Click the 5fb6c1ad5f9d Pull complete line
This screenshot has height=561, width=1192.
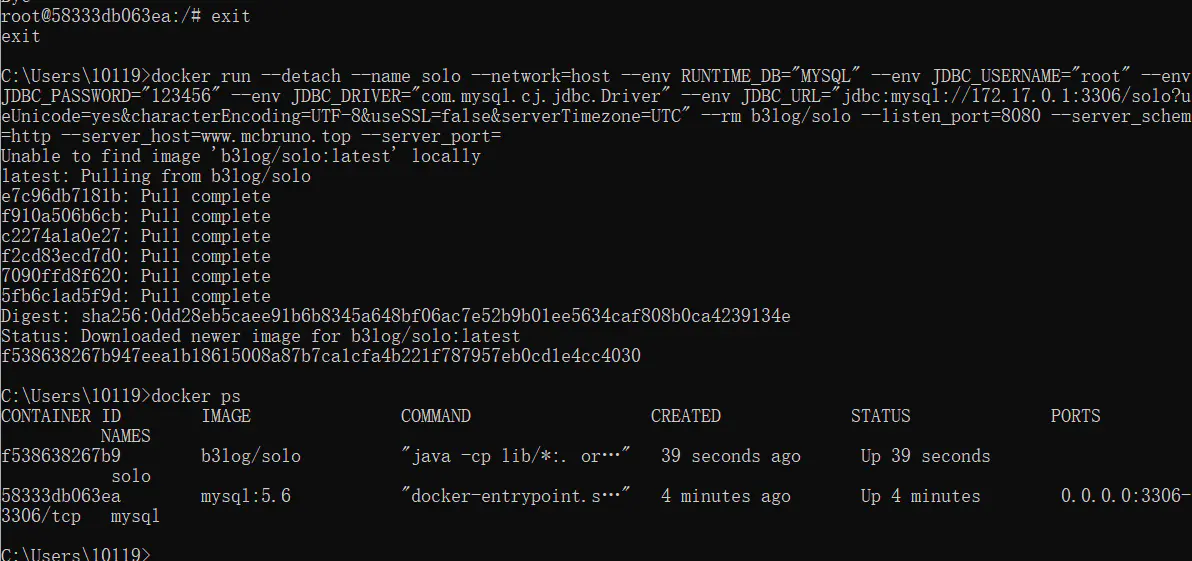136,296
